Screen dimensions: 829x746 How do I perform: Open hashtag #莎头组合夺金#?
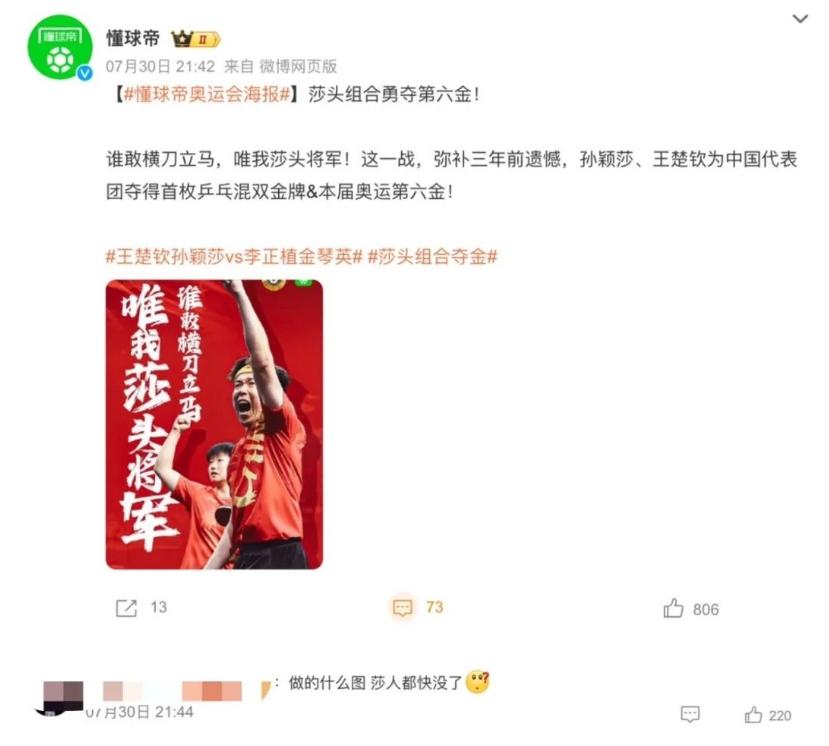tap(432, 257)
